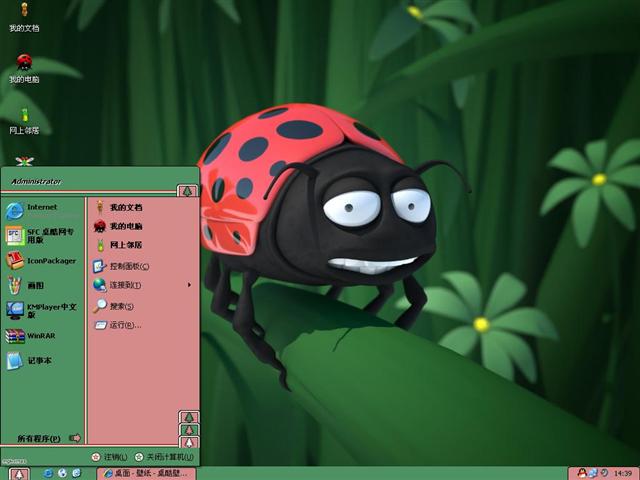Open 画图 paint program

[x=43, y=285]
